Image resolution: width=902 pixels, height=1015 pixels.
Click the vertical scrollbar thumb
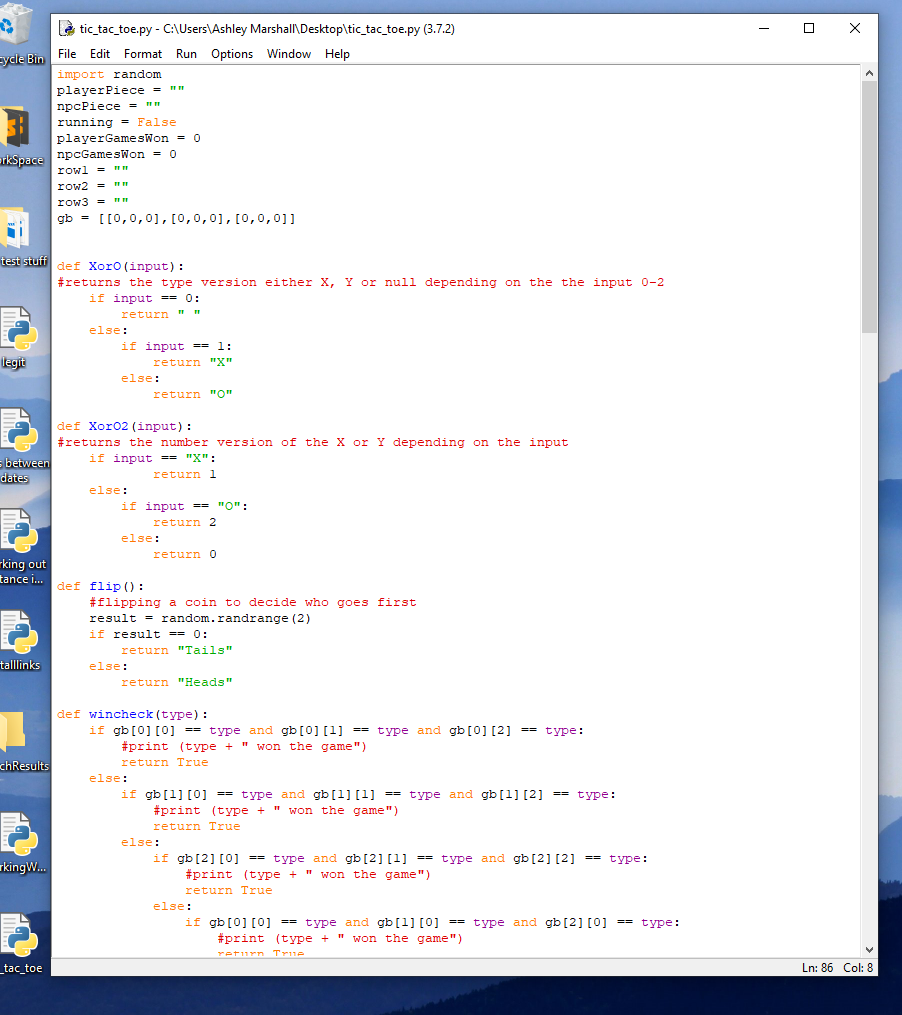[x=868, y=205]
